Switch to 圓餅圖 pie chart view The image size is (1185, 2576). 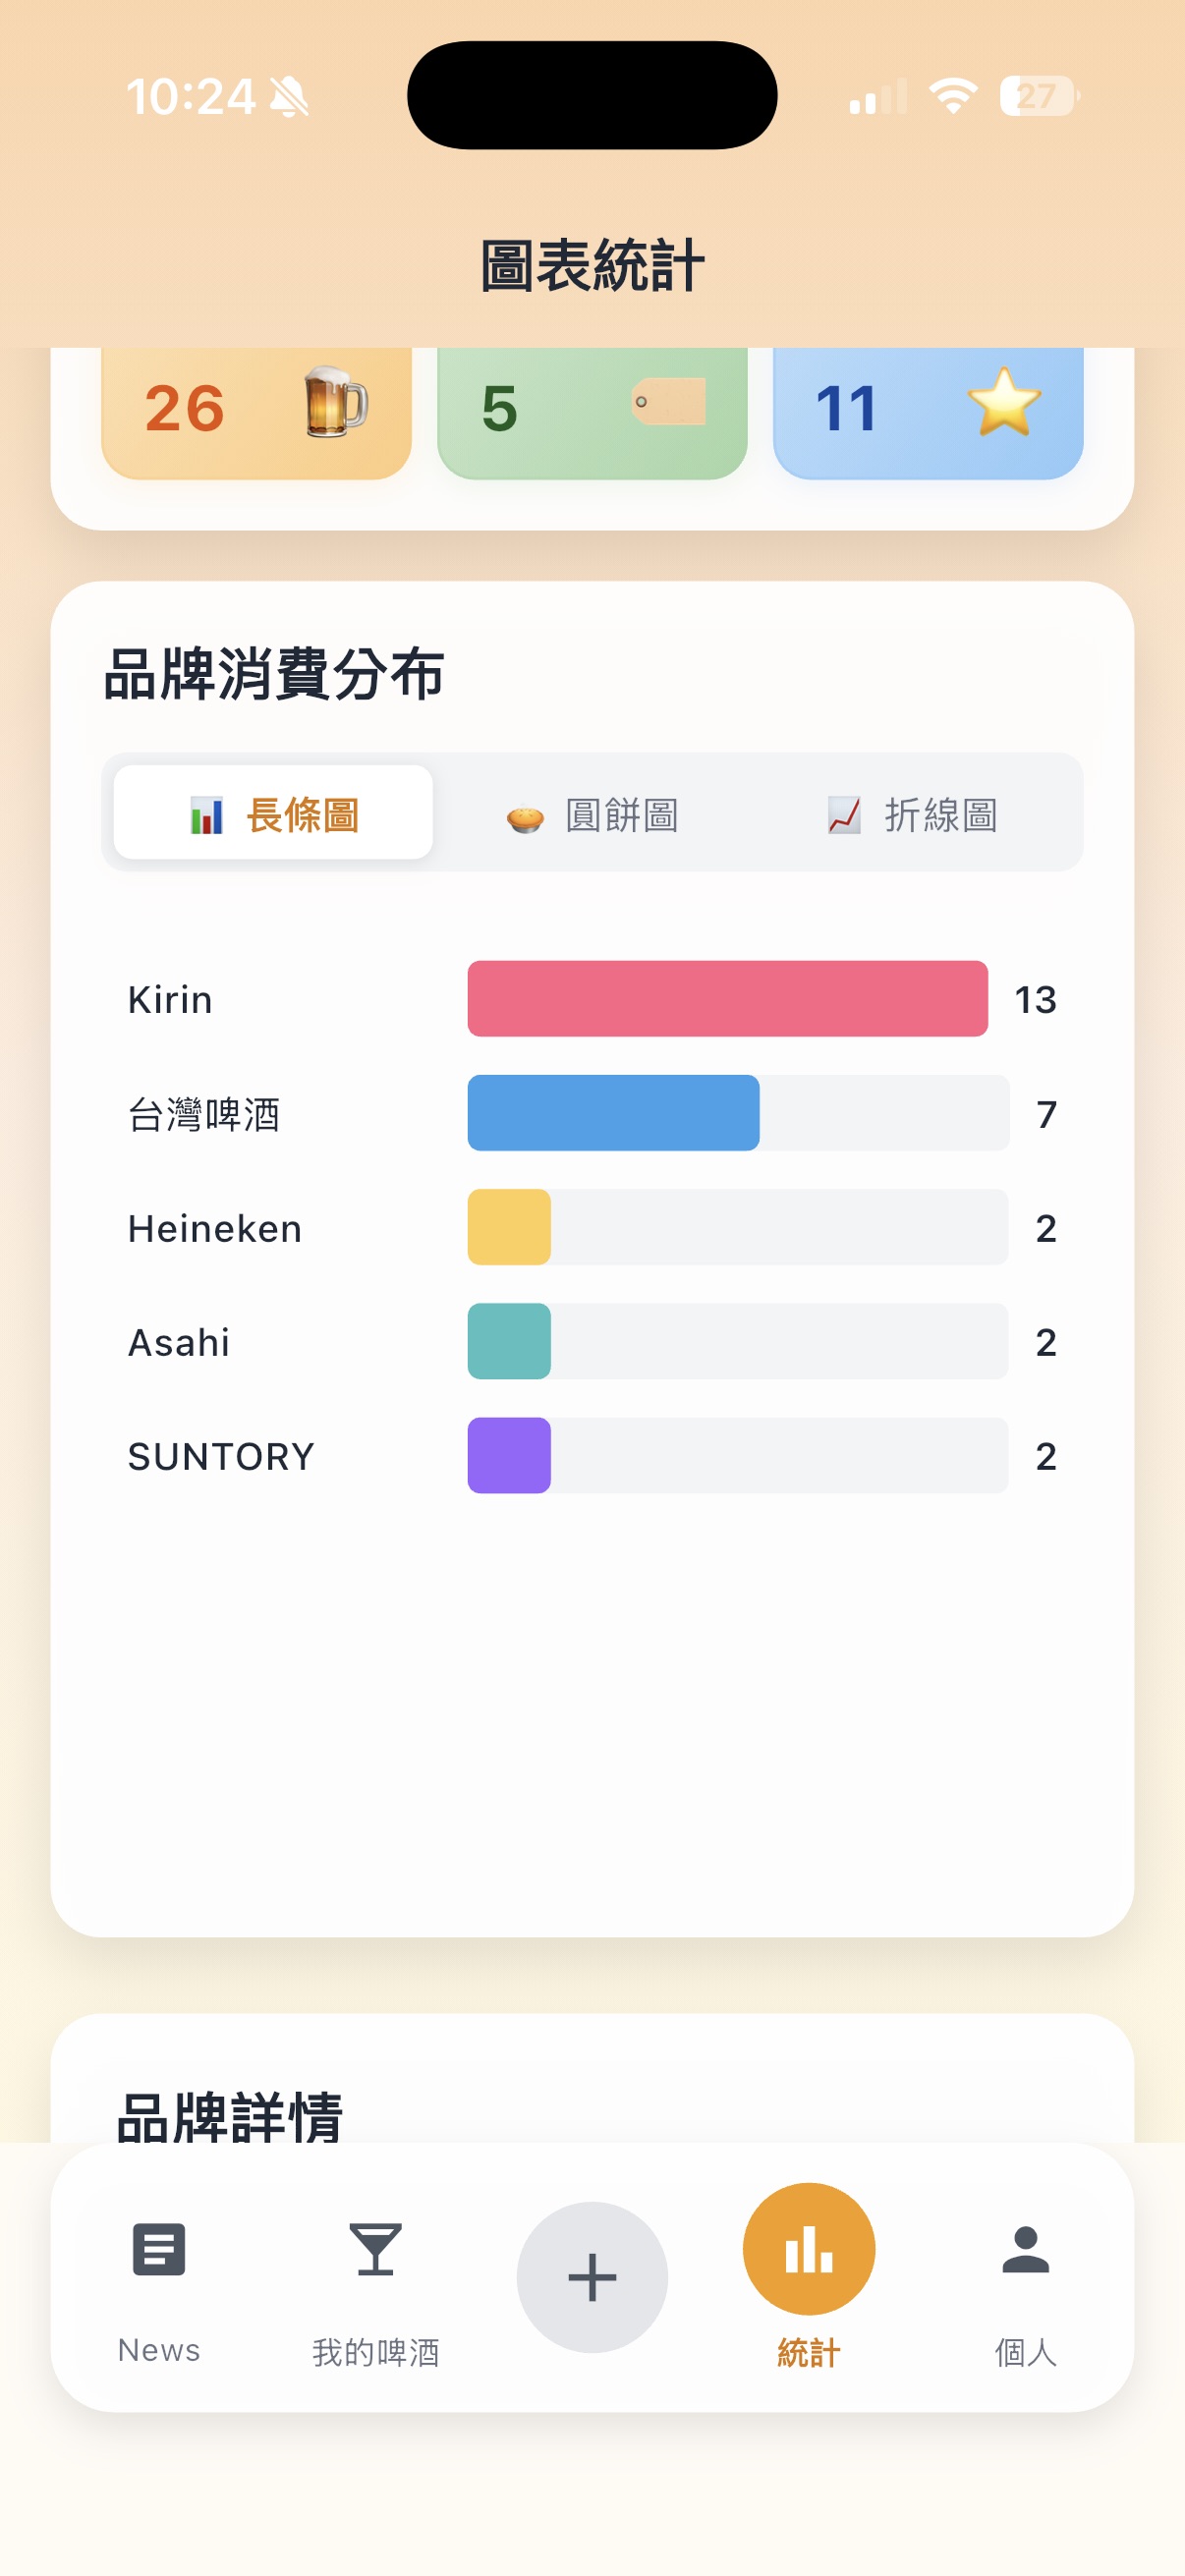click(x=592, y=813)
